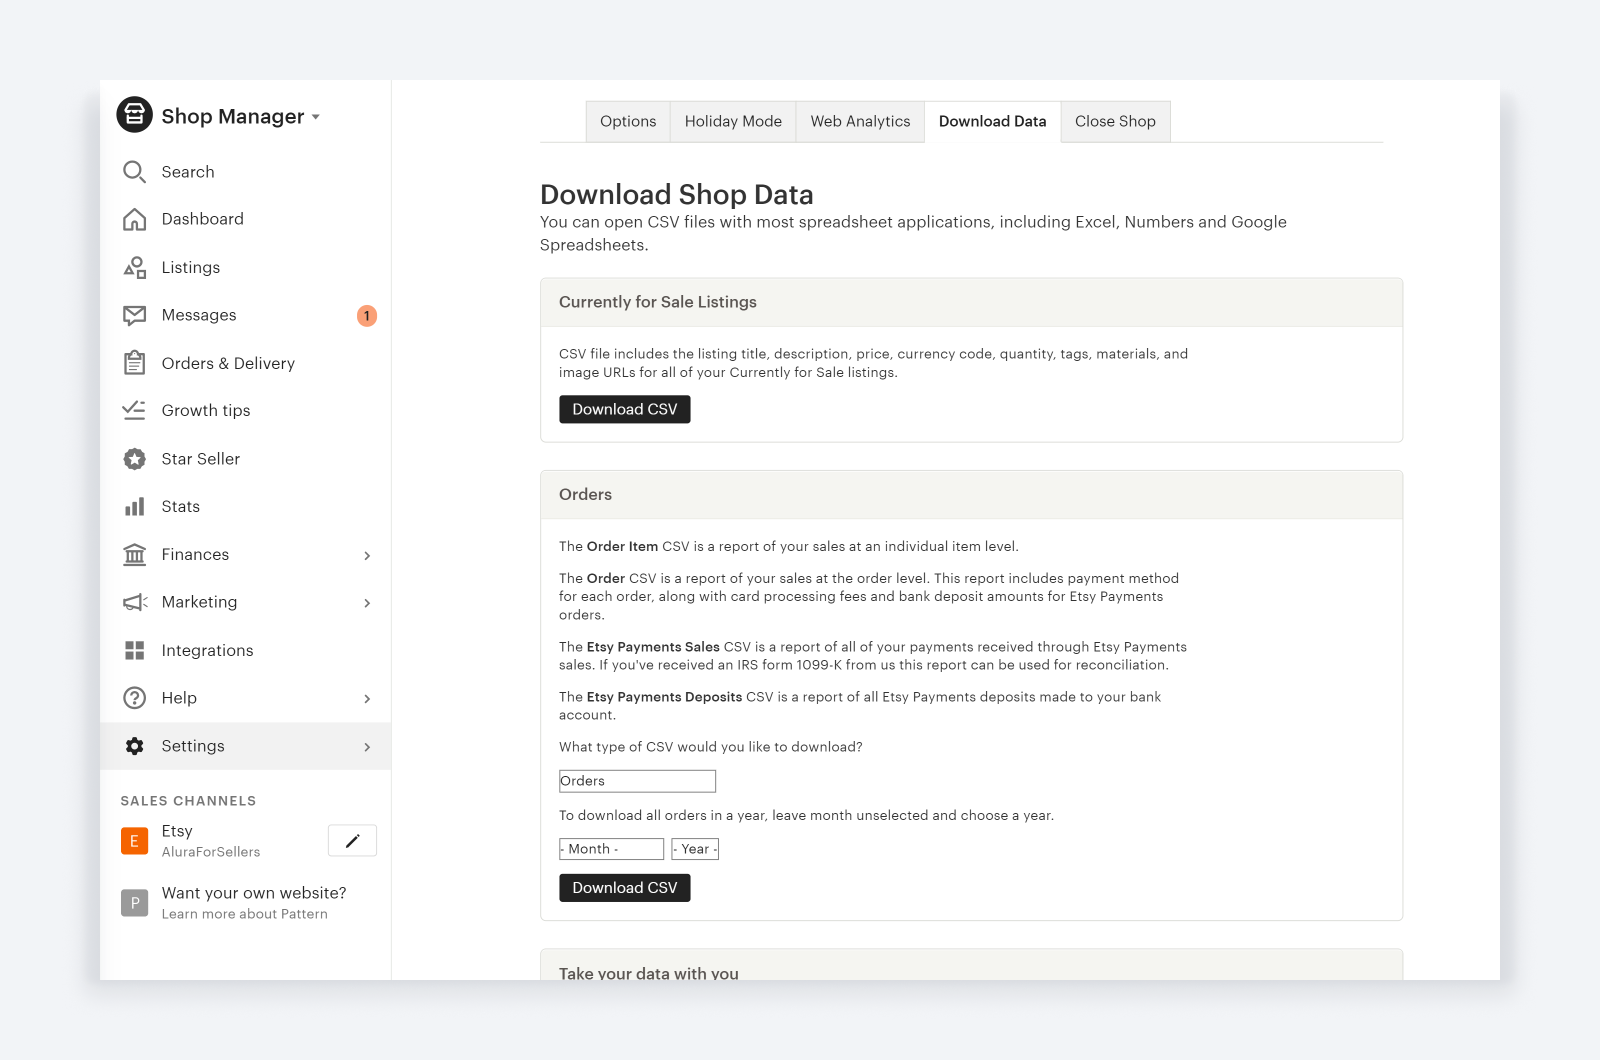Click the pencil icon next to AluraForSellers
The height and width of the screenshot is (1060, 1600).
tap(351, 840)
